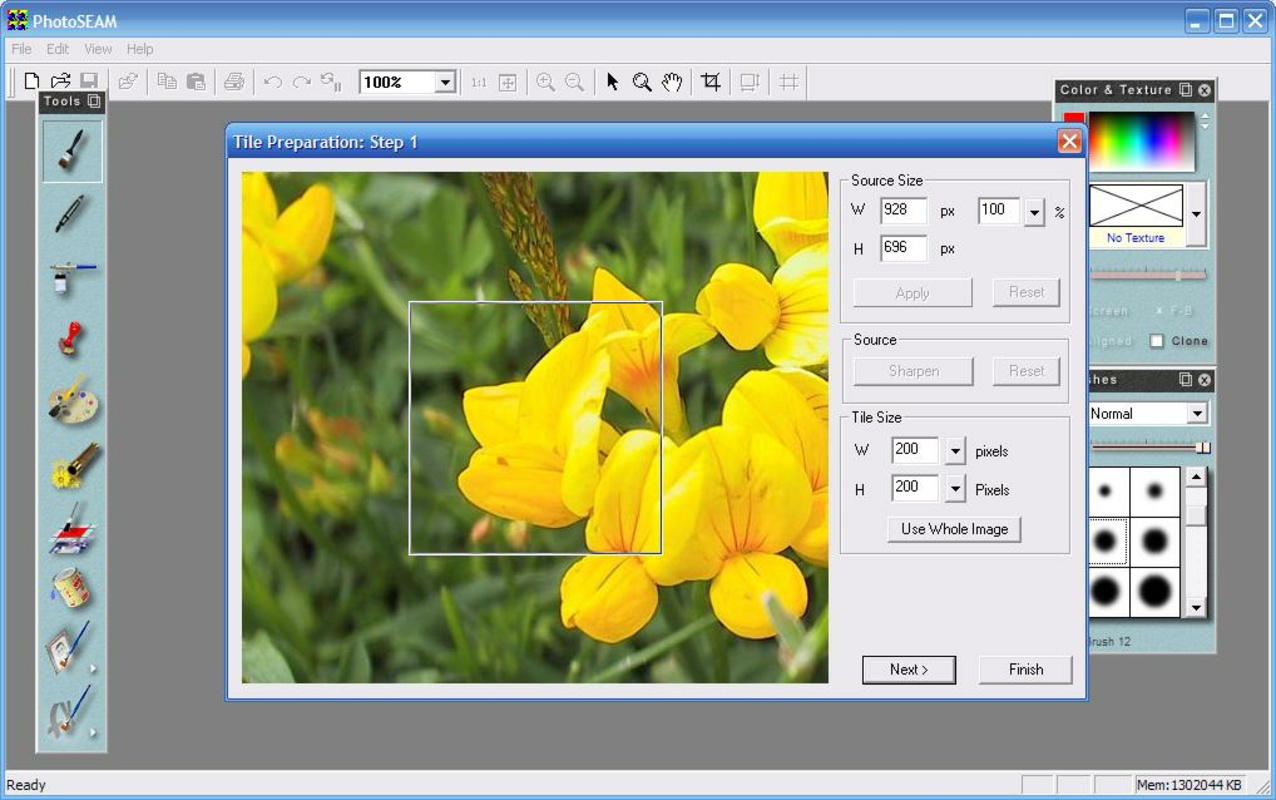
Task: Select the paint palette tool
Action: pos(72,403)
